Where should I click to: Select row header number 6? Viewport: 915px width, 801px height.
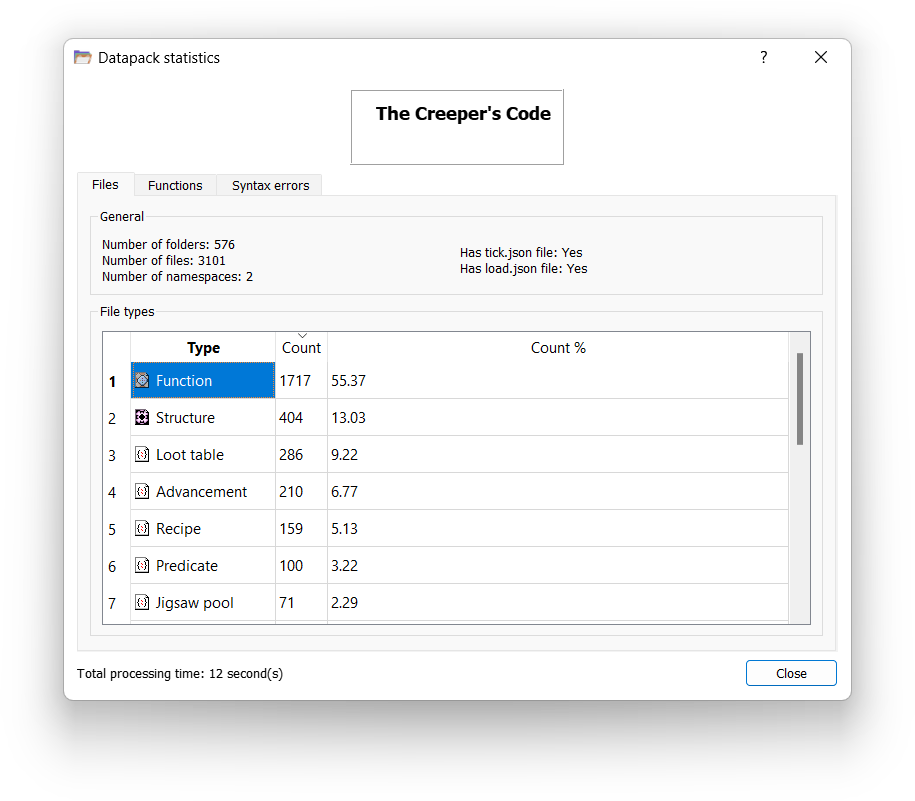116,566
